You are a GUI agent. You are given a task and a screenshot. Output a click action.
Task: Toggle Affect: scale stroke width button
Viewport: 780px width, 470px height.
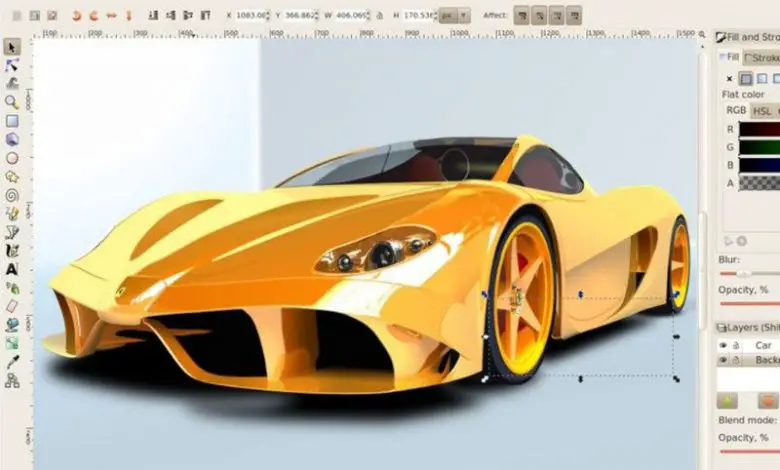(522, 16)
